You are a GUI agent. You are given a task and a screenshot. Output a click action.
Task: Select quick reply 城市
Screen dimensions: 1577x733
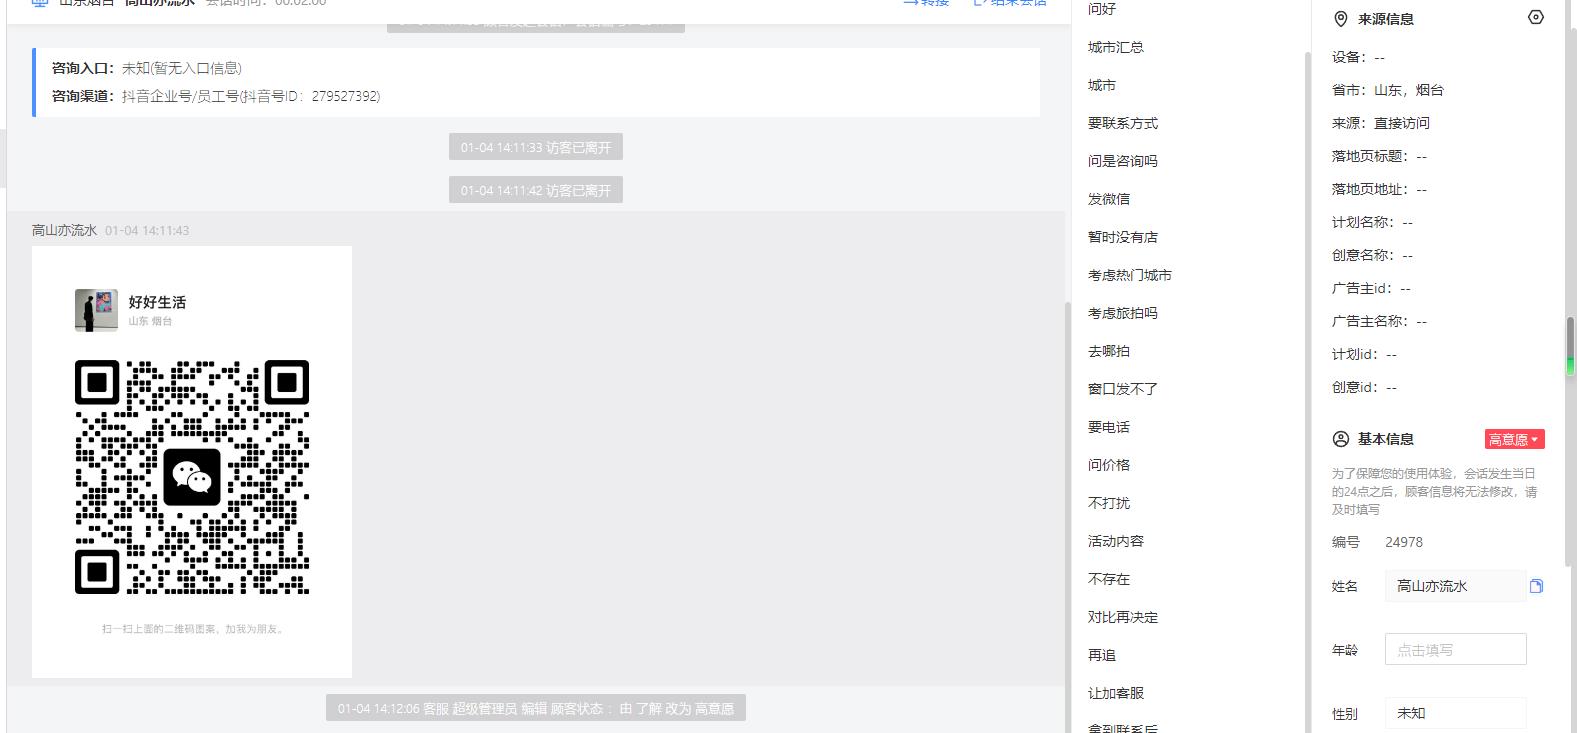point(1102,85)
